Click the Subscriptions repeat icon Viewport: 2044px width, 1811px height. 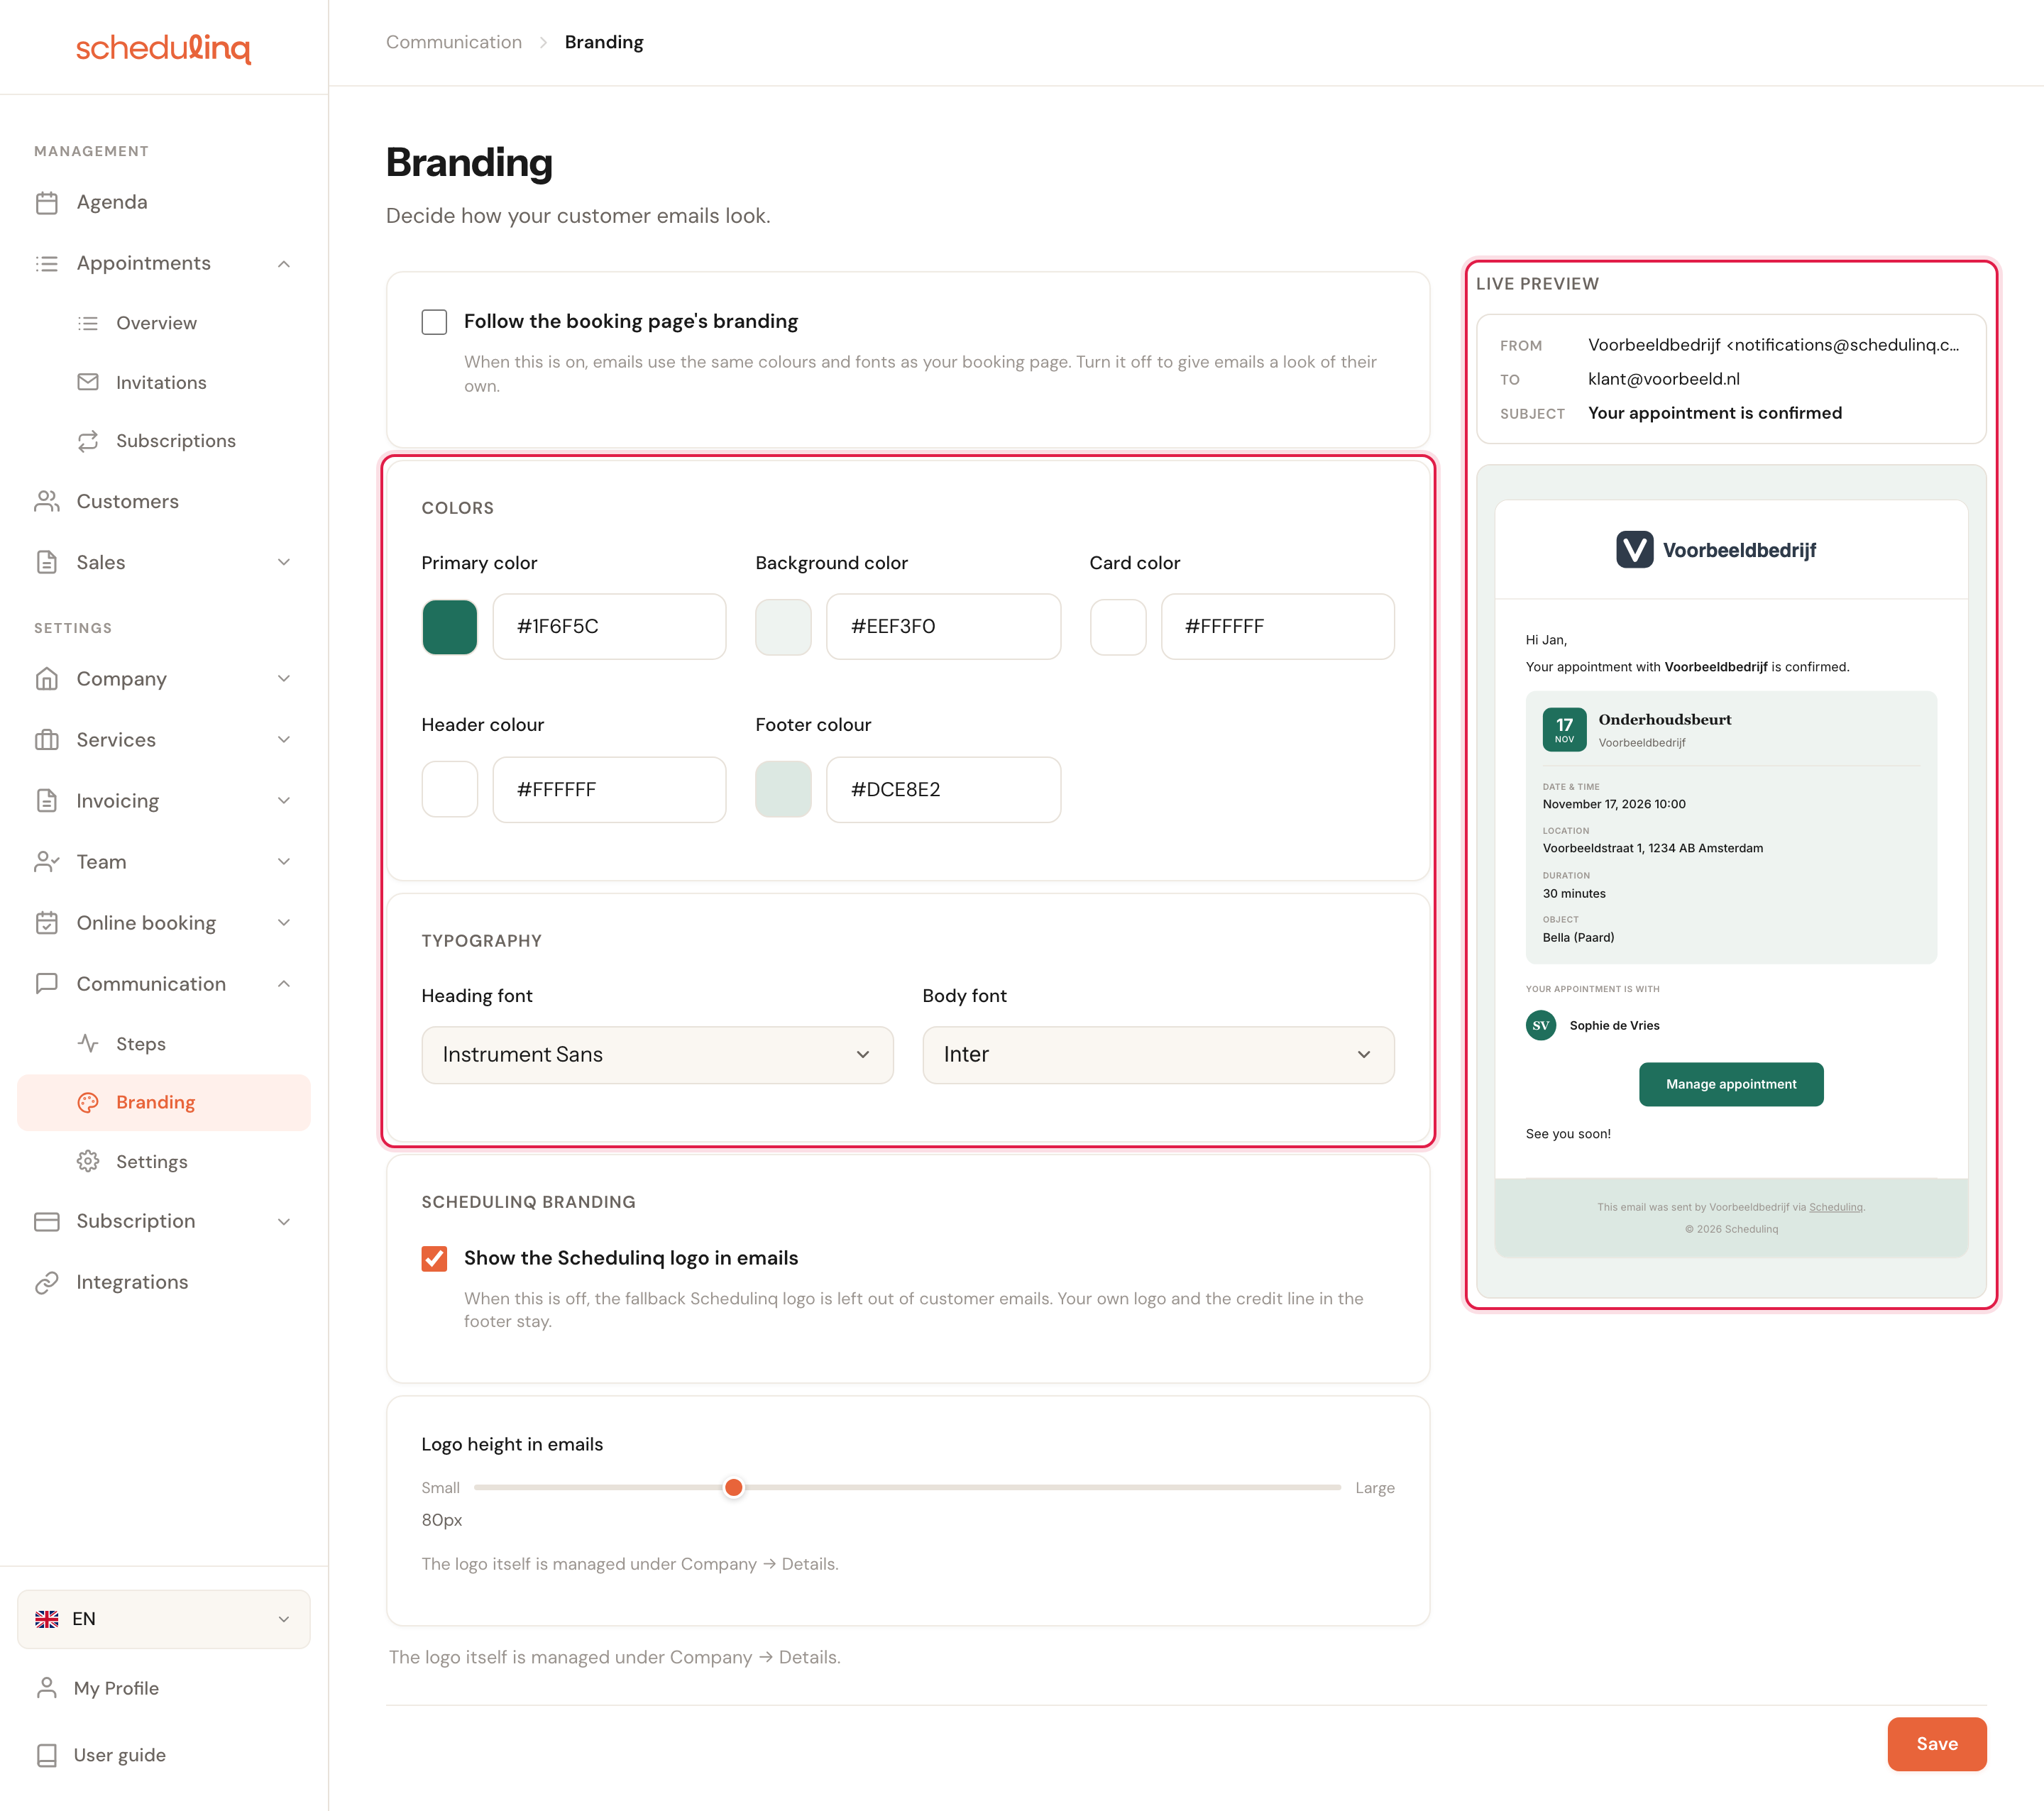click(x=88, y=441)
